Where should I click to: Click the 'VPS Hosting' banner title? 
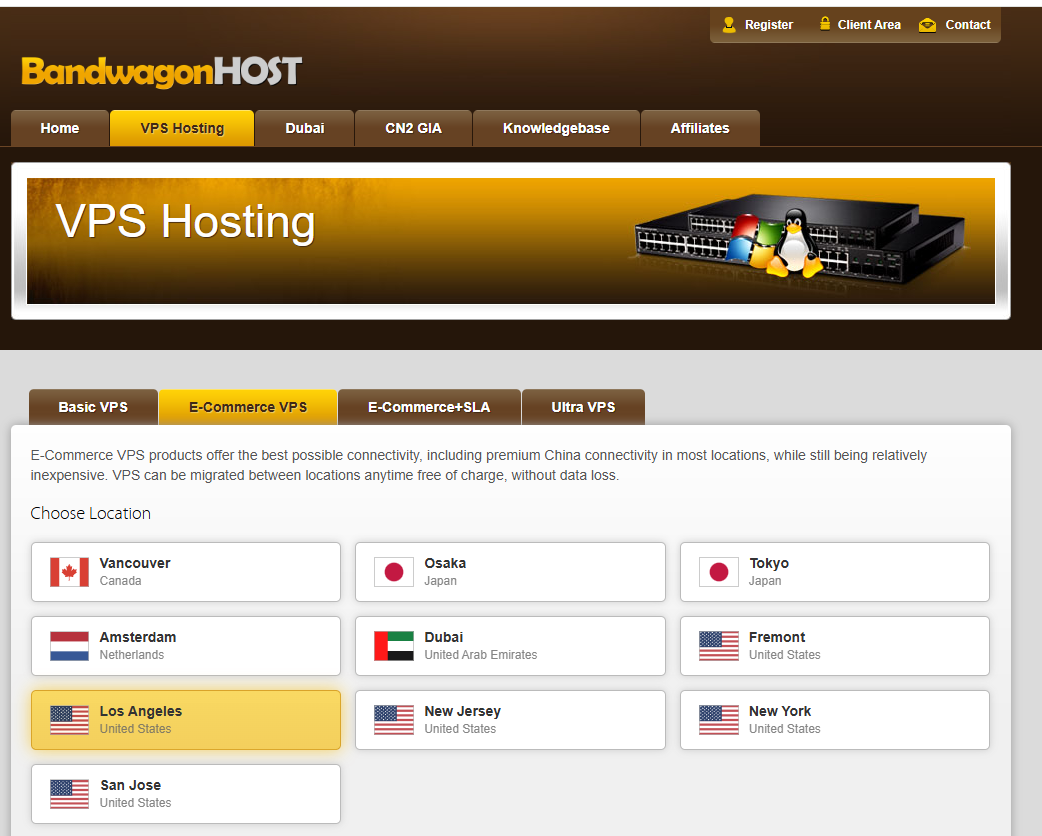(185, 222)
